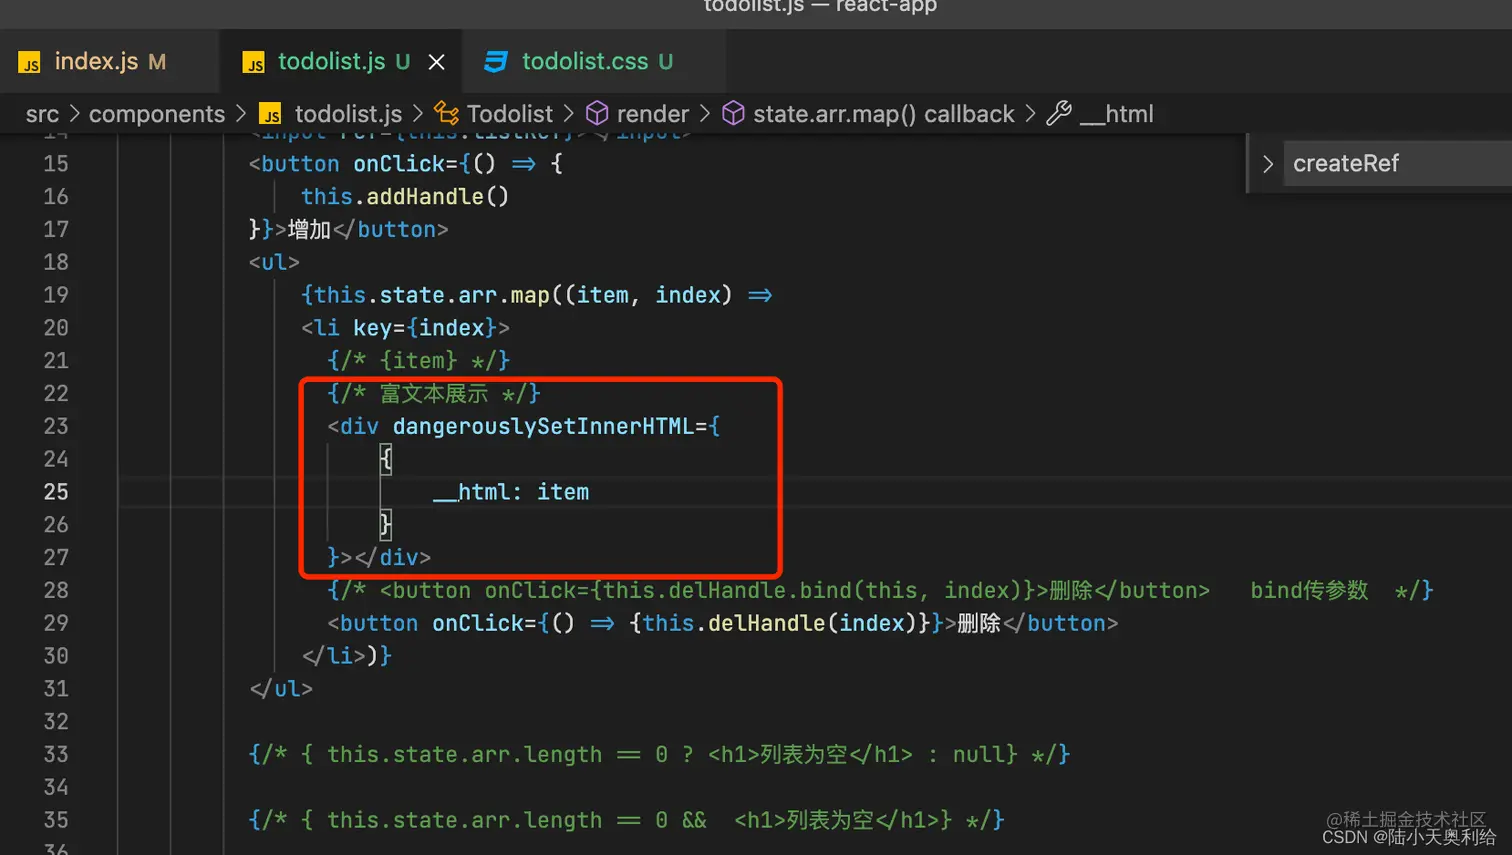Click line number 29 in the gutter
The image size is (1512, 855).
point(56,623)
